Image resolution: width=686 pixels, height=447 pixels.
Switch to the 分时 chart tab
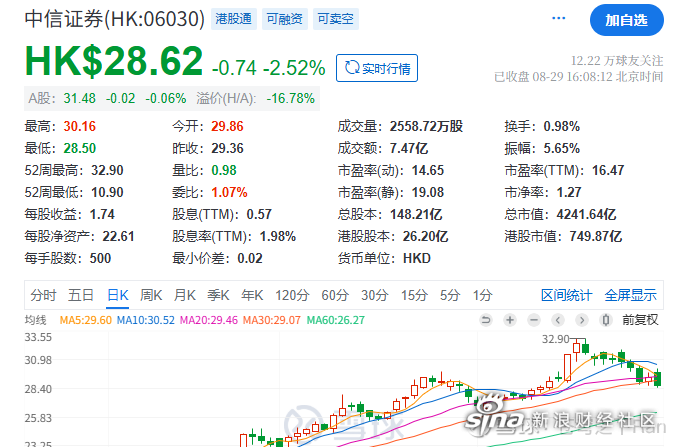(43, 295)
